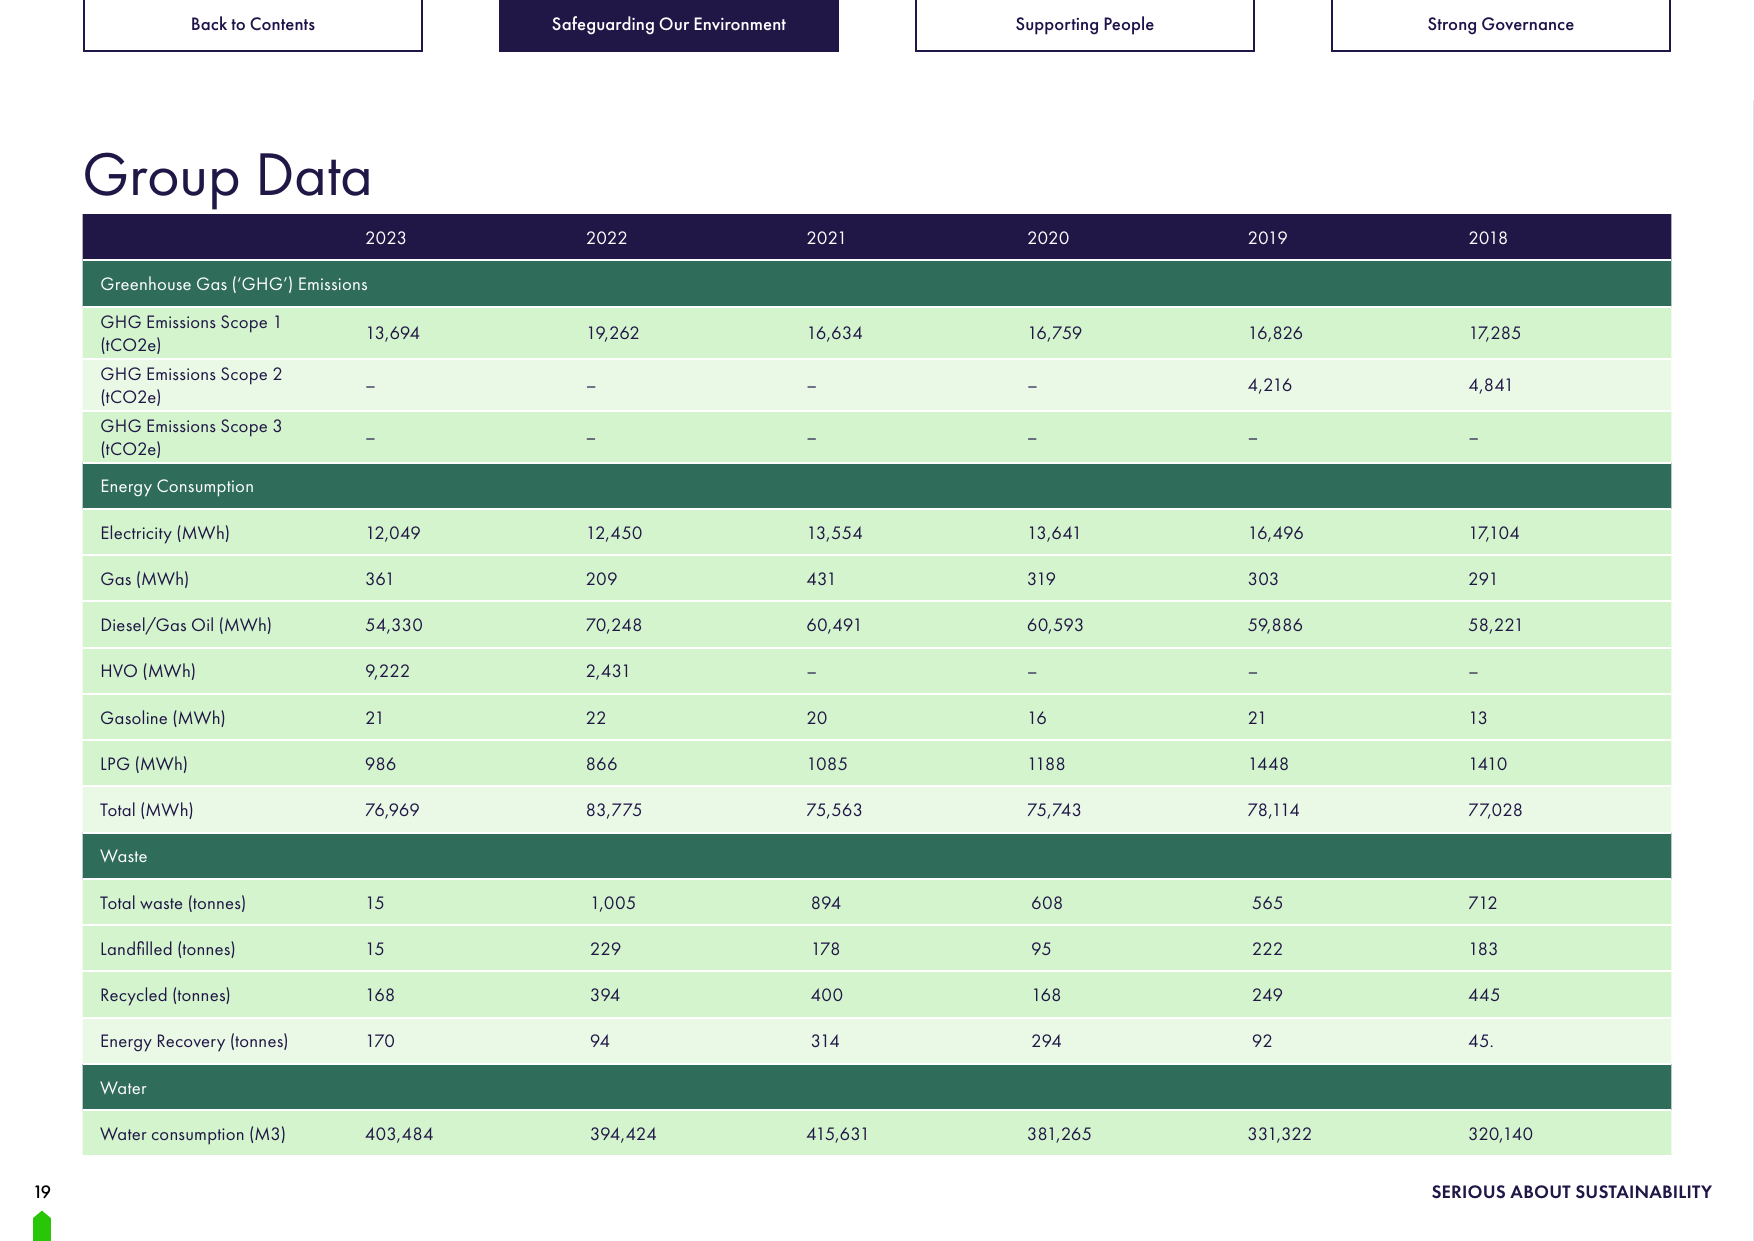Select Electricity value 17,104 for 2018

(x=1494, y=533)
